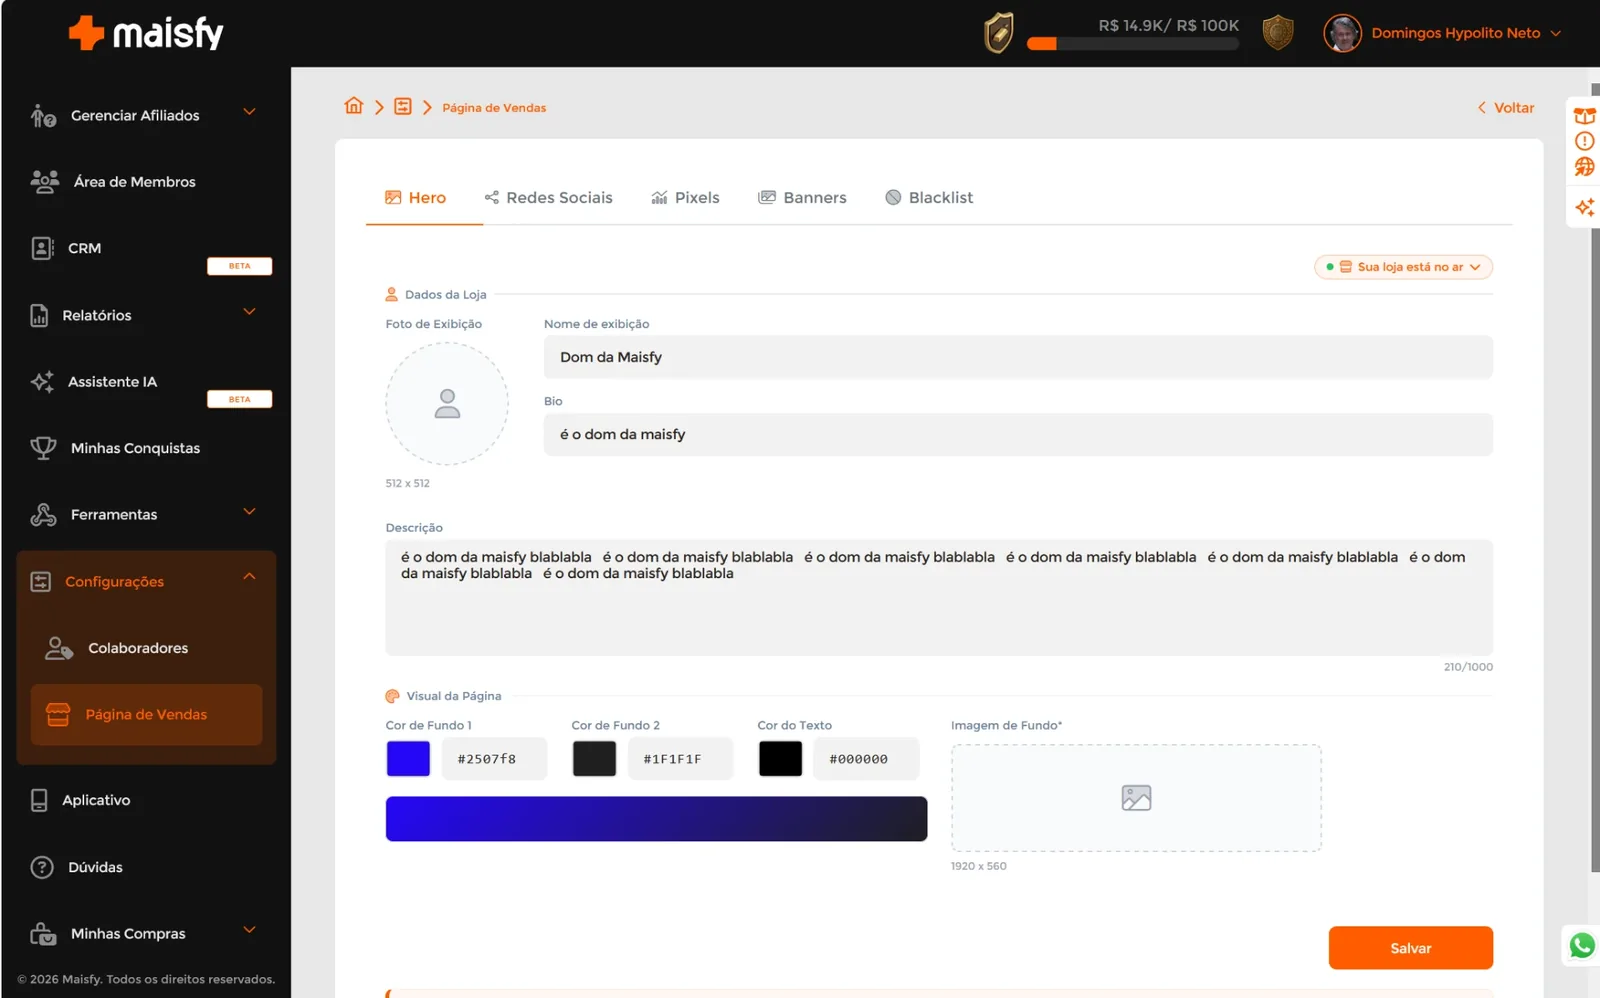Image resolution: width=1600 pixels, height=998 pixels.
Task: Pick Cor de Fundo 2 dark swatch
Action: click(594, 759)
